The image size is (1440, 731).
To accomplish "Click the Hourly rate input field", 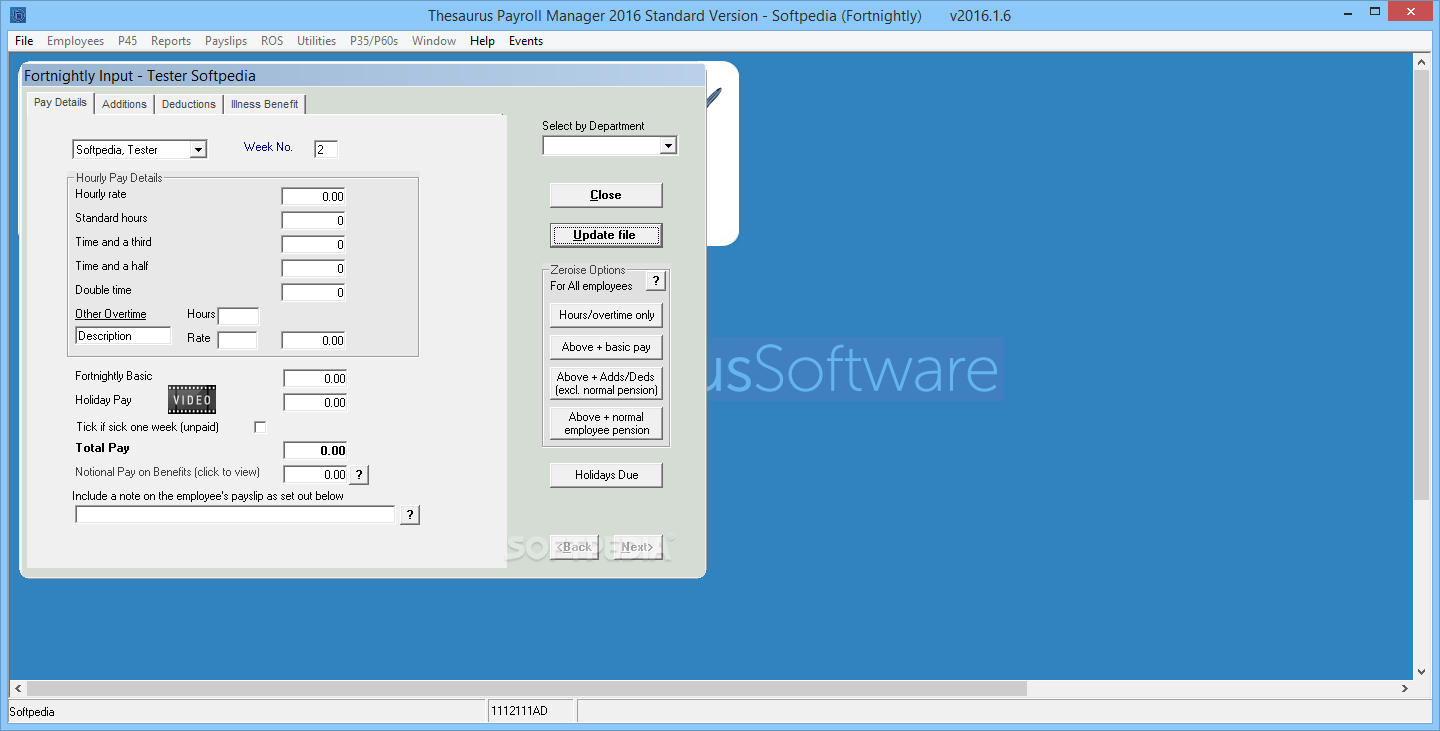I will [x=313, y=197].
